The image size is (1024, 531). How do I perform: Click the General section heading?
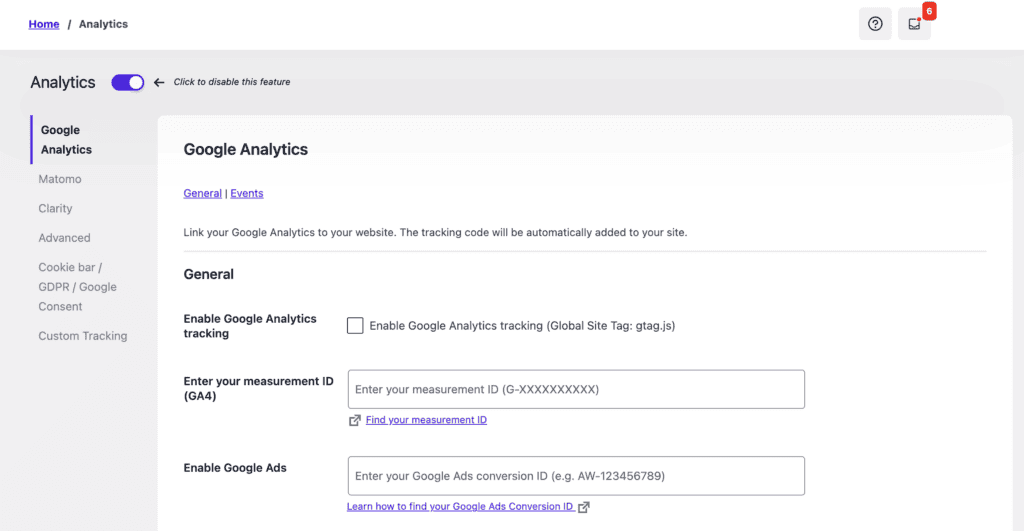[208, 274]
